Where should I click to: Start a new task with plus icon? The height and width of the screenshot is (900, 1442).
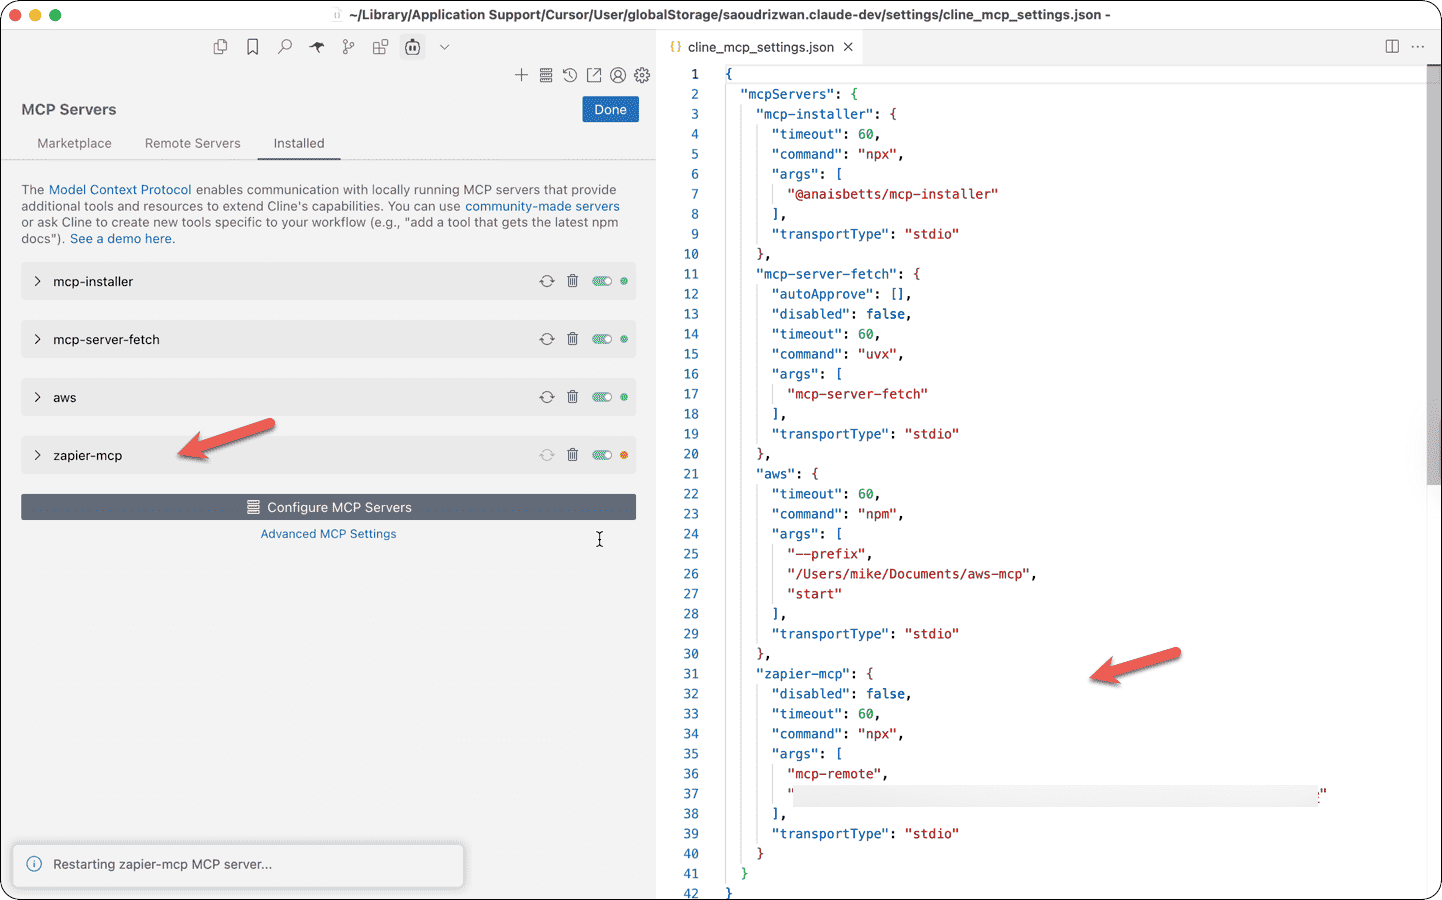(521, 75)
